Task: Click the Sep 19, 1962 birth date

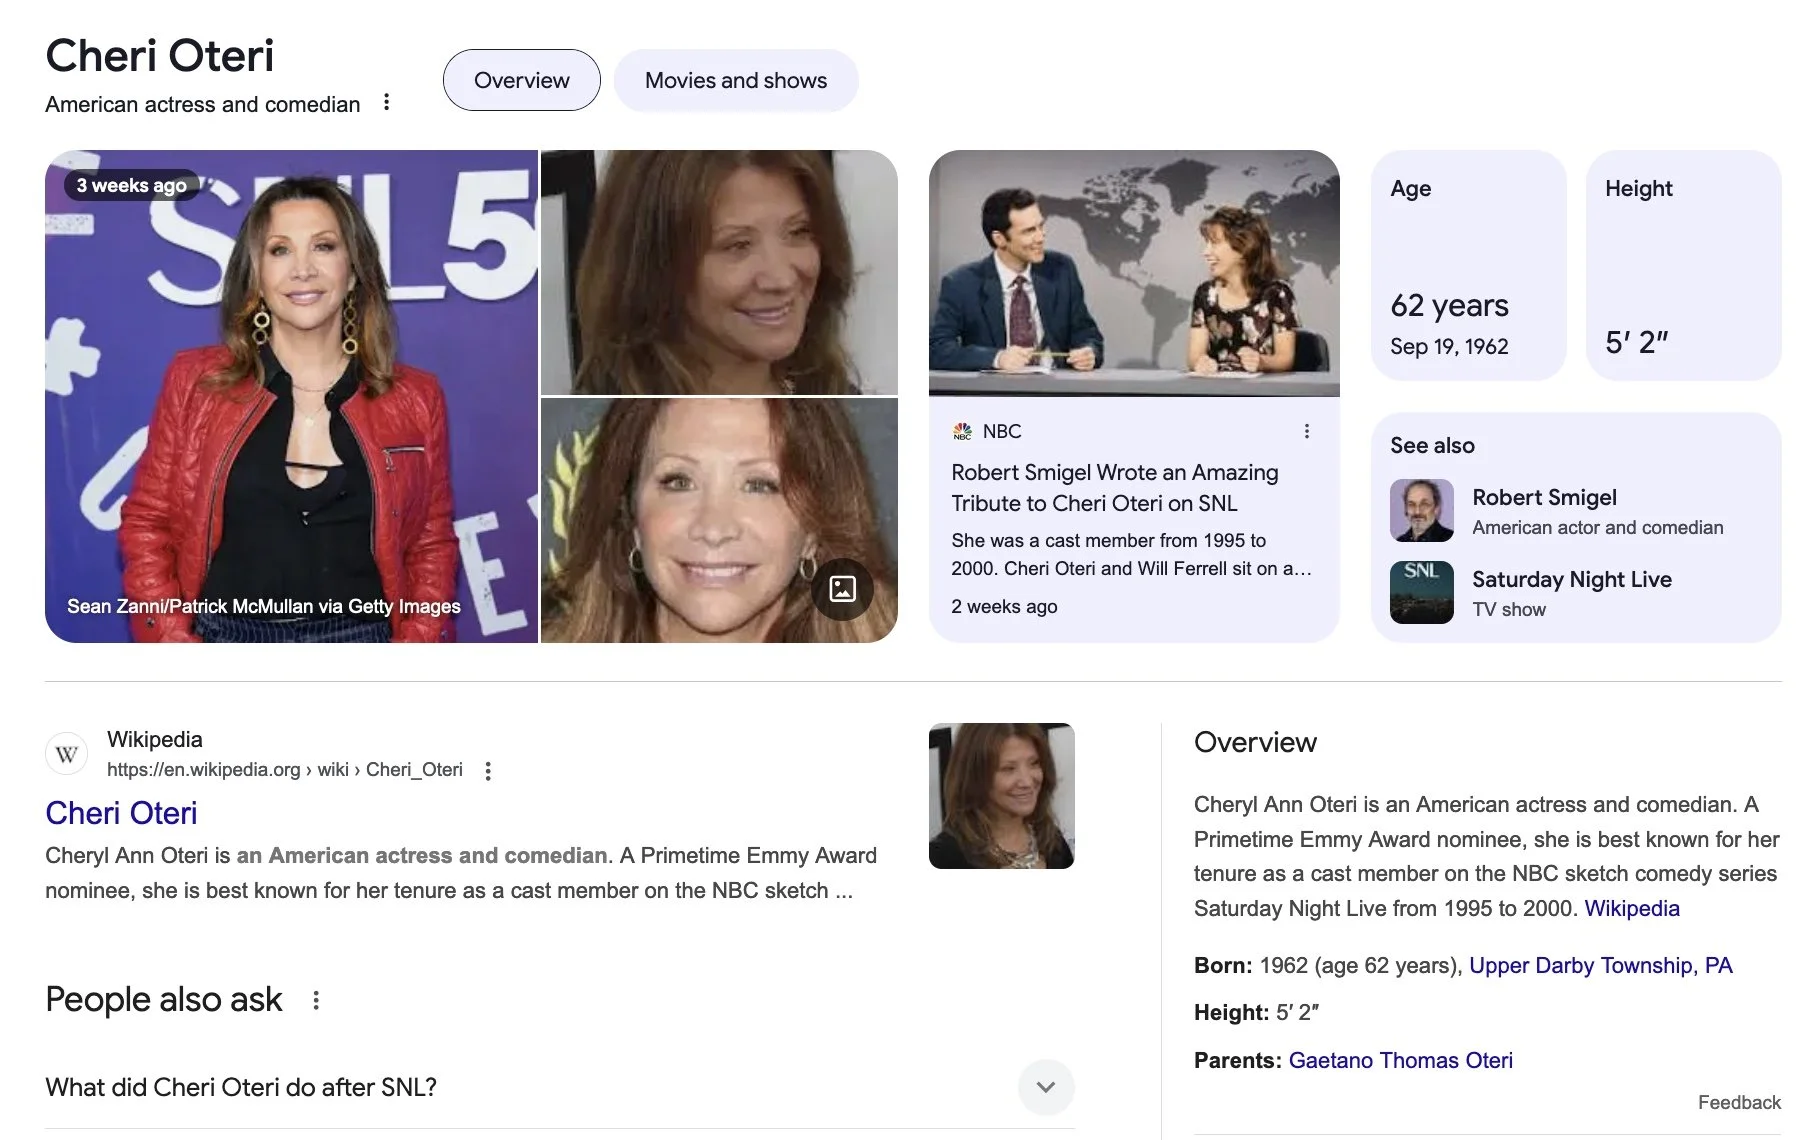Action: 1449,346
